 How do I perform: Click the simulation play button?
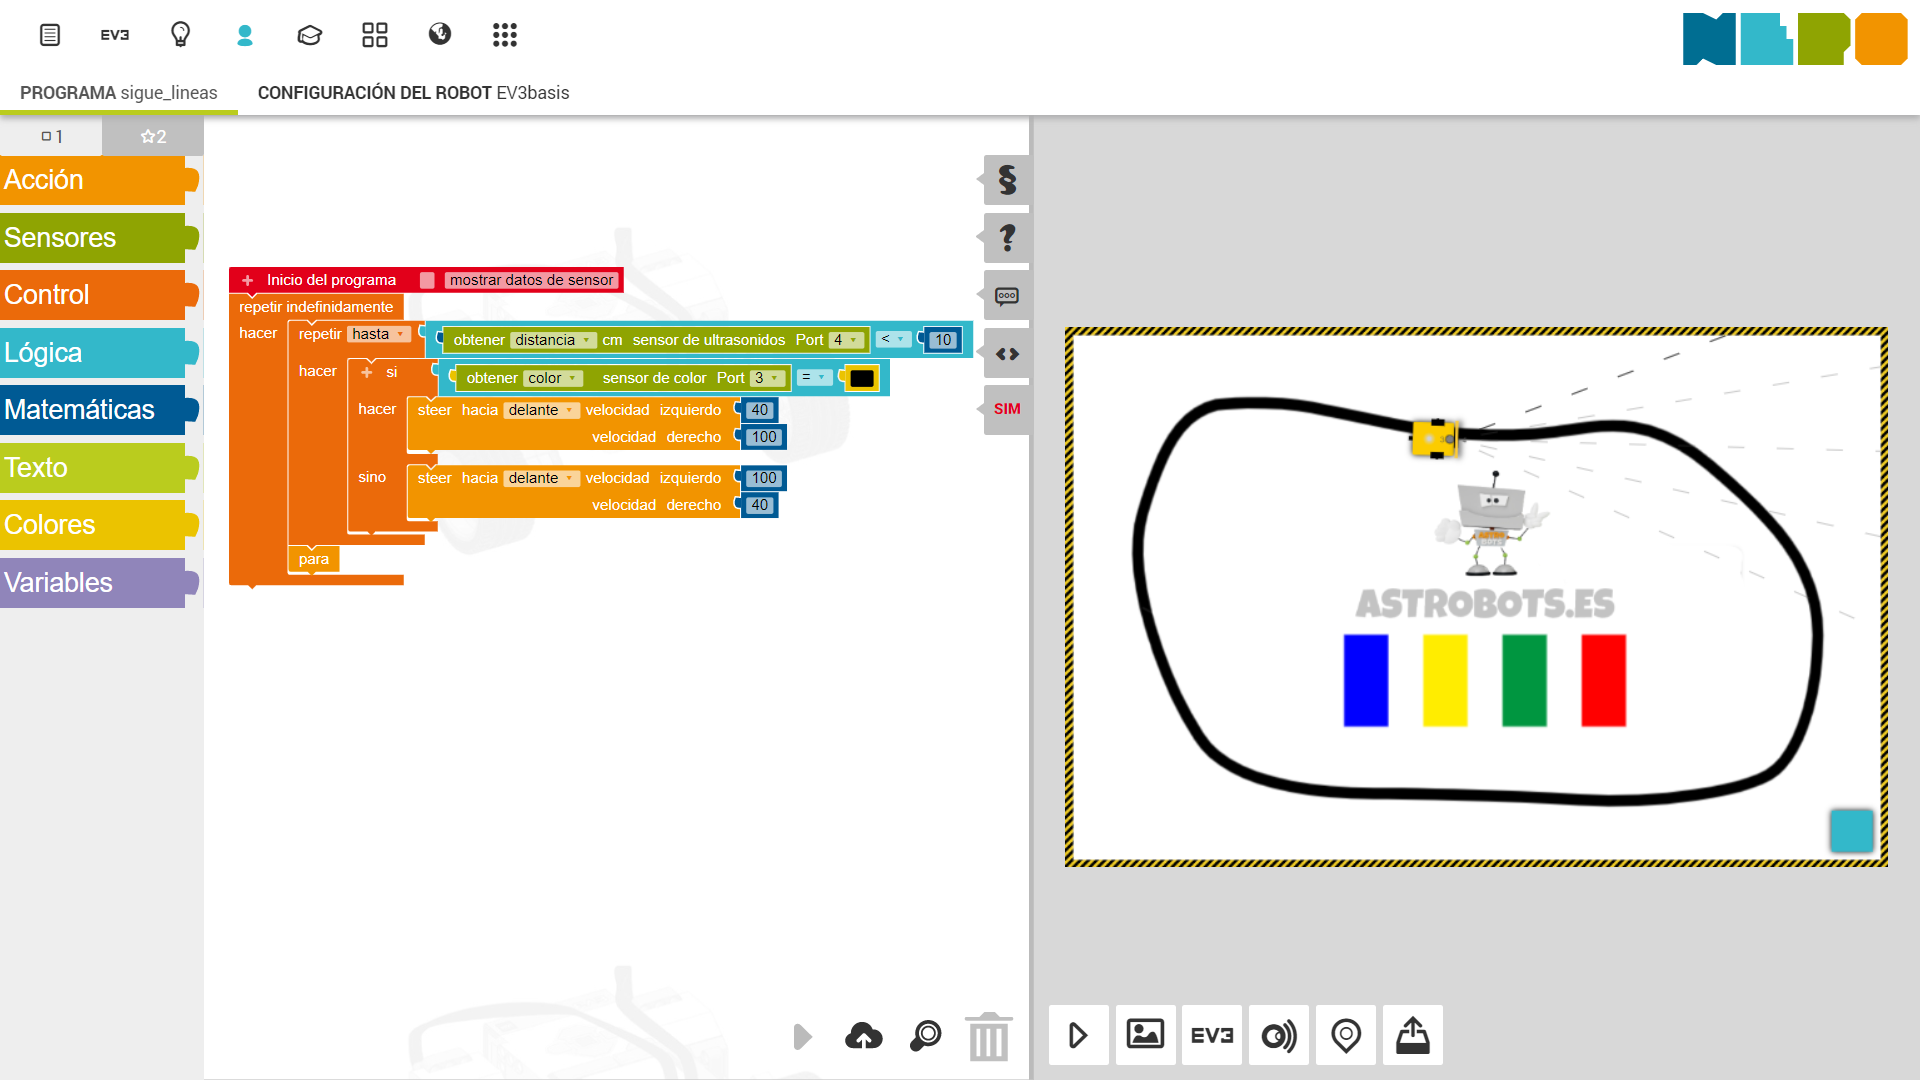pos(1078,1035)
